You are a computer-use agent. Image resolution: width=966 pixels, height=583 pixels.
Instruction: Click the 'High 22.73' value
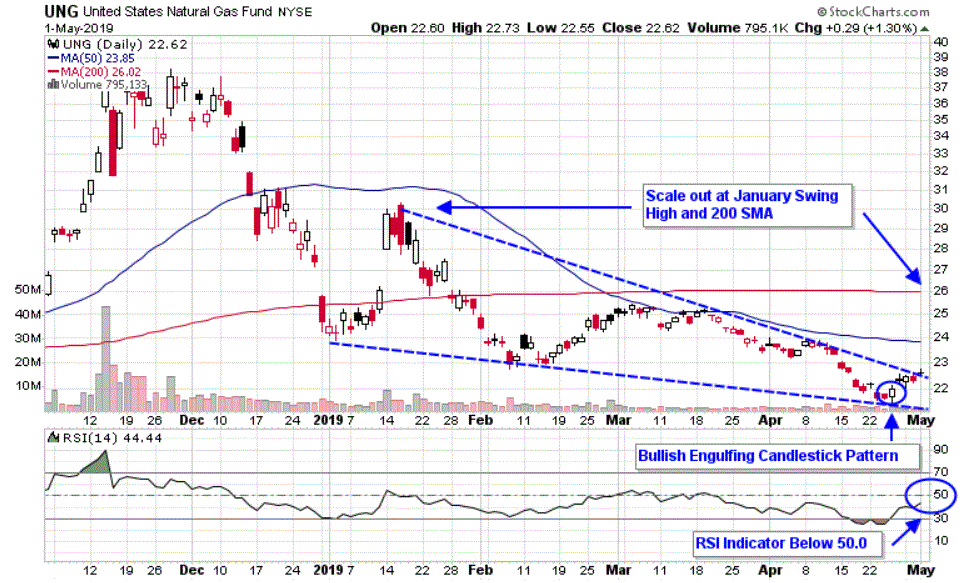tap(485, 28)
